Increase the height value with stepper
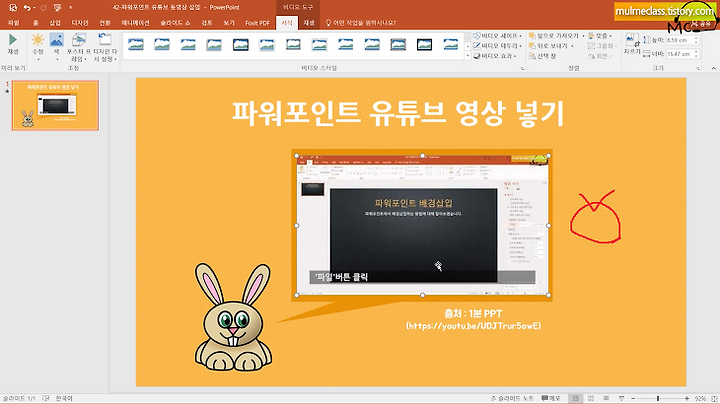Viewport: 720px width, 404px height. tap(697, 38)
